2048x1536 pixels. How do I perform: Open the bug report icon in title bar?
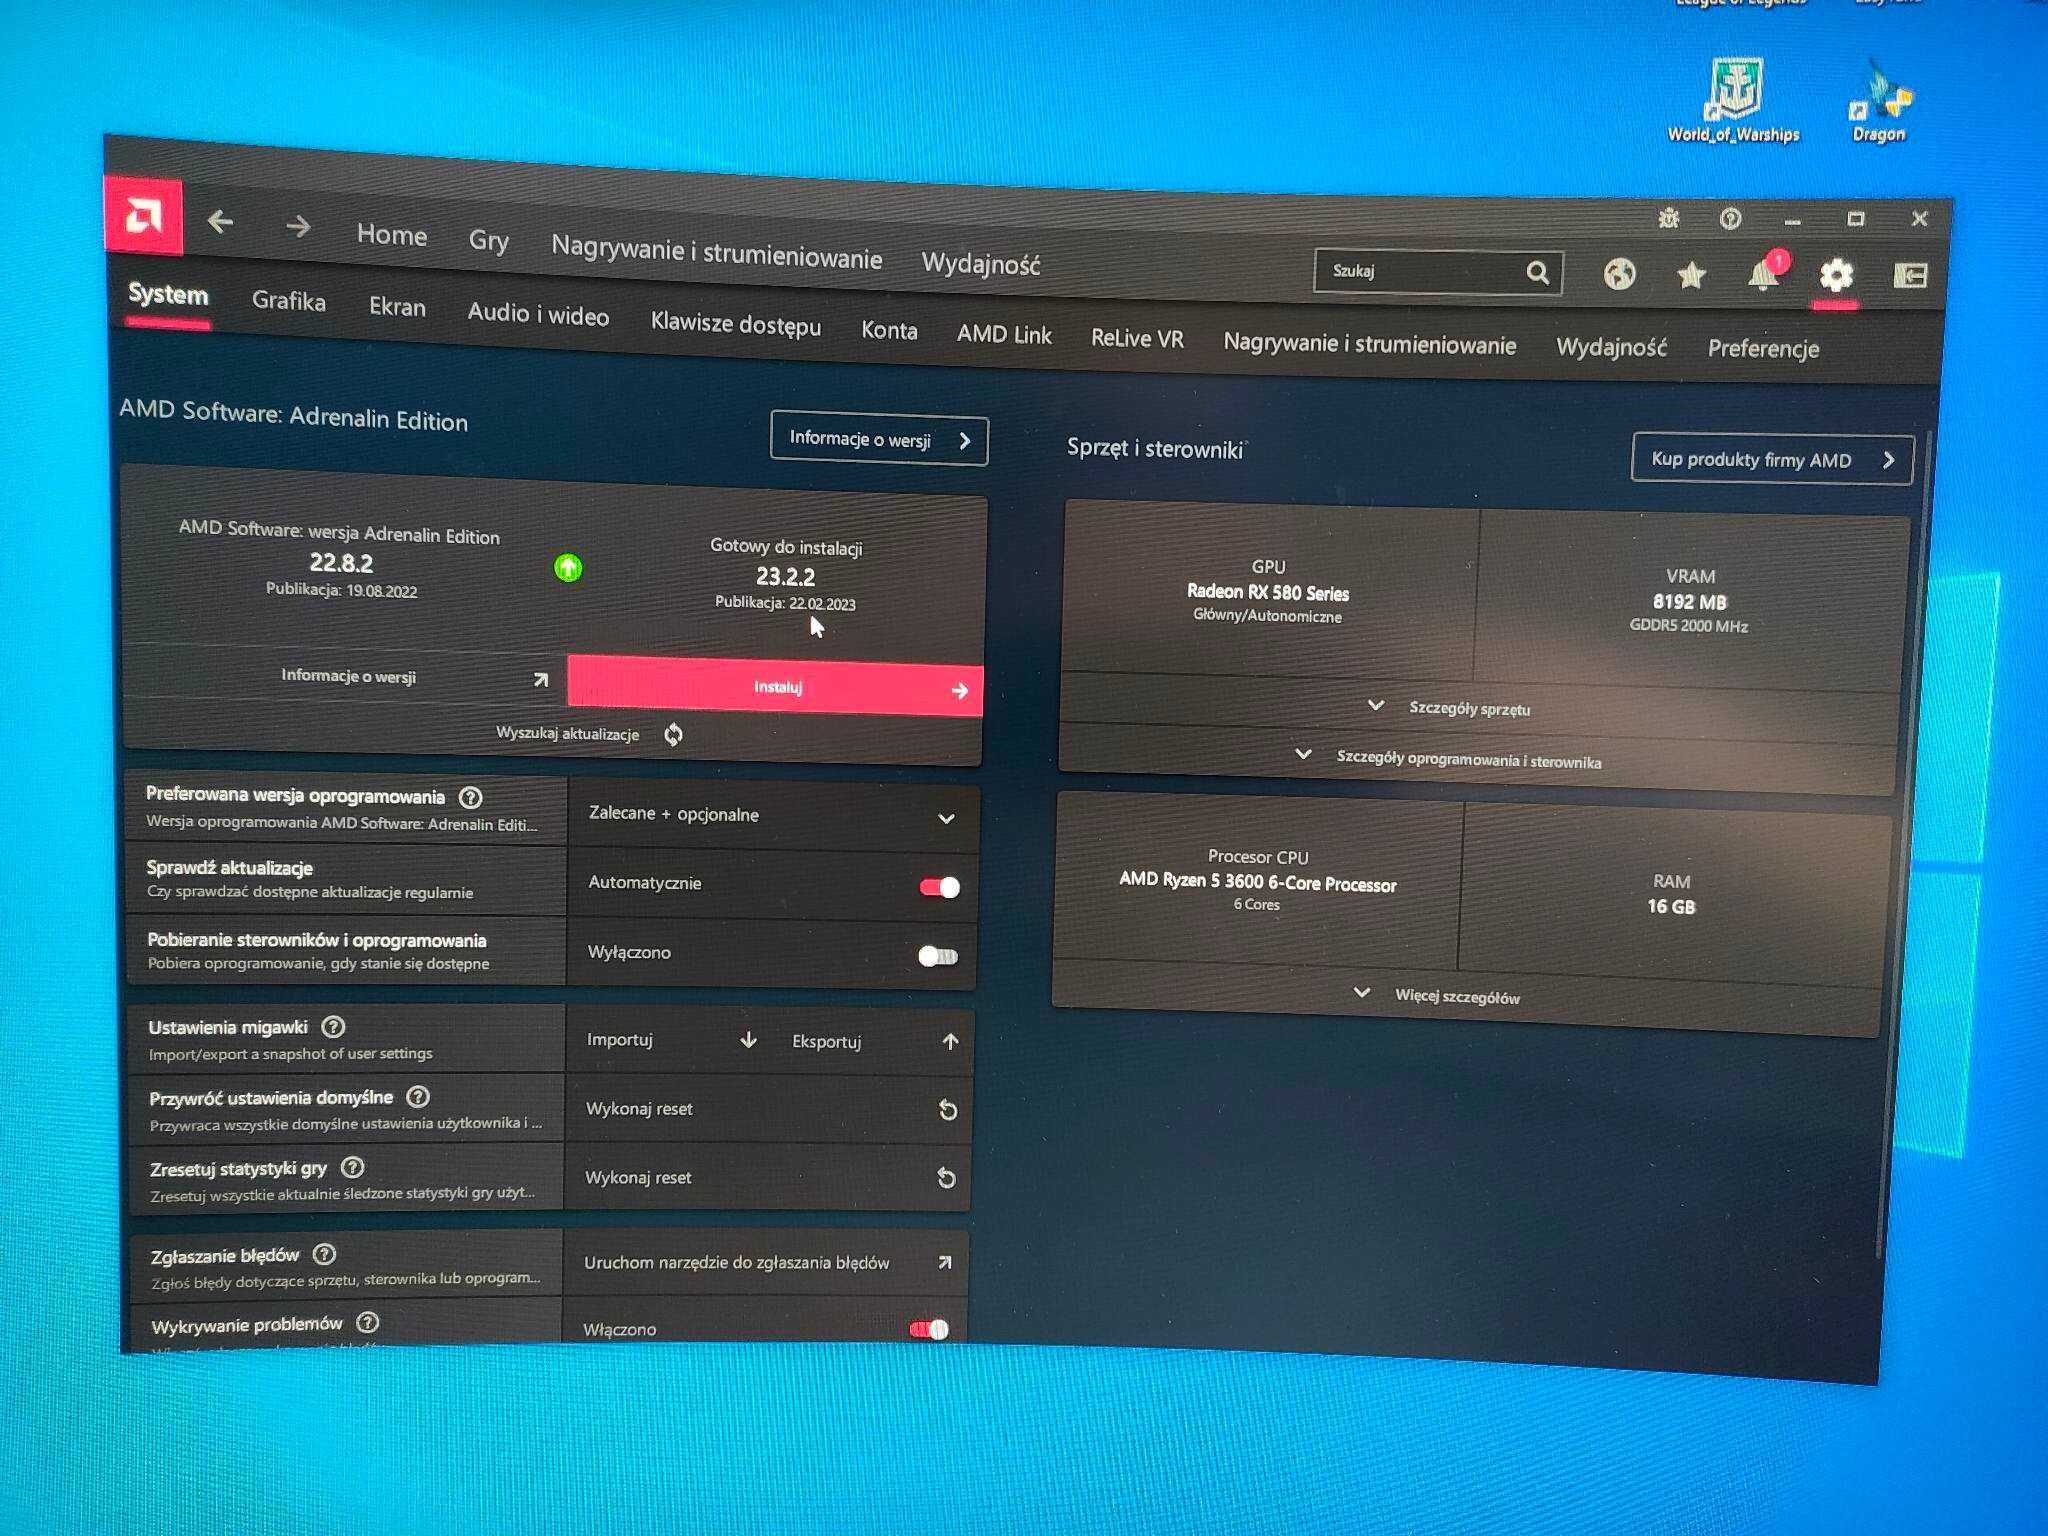(x=1668, y=218)
